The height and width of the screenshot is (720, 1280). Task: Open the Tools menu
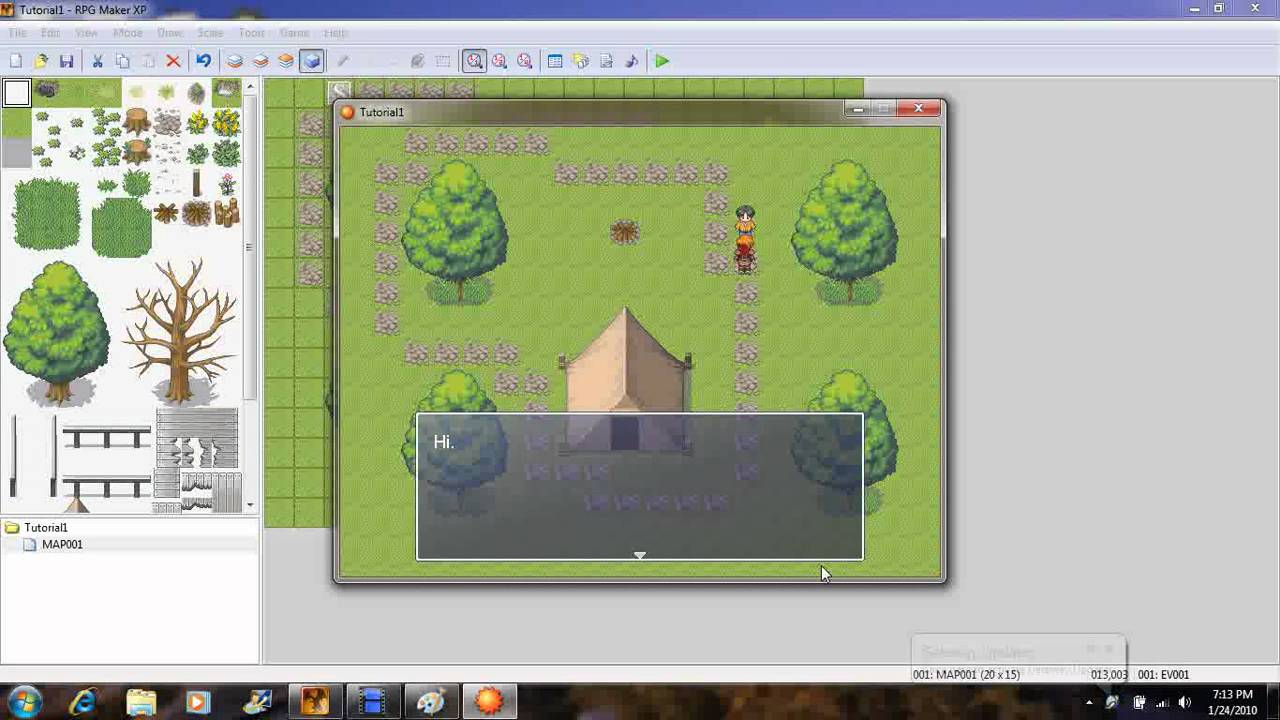pyautogui.click(x=252, y=33)
